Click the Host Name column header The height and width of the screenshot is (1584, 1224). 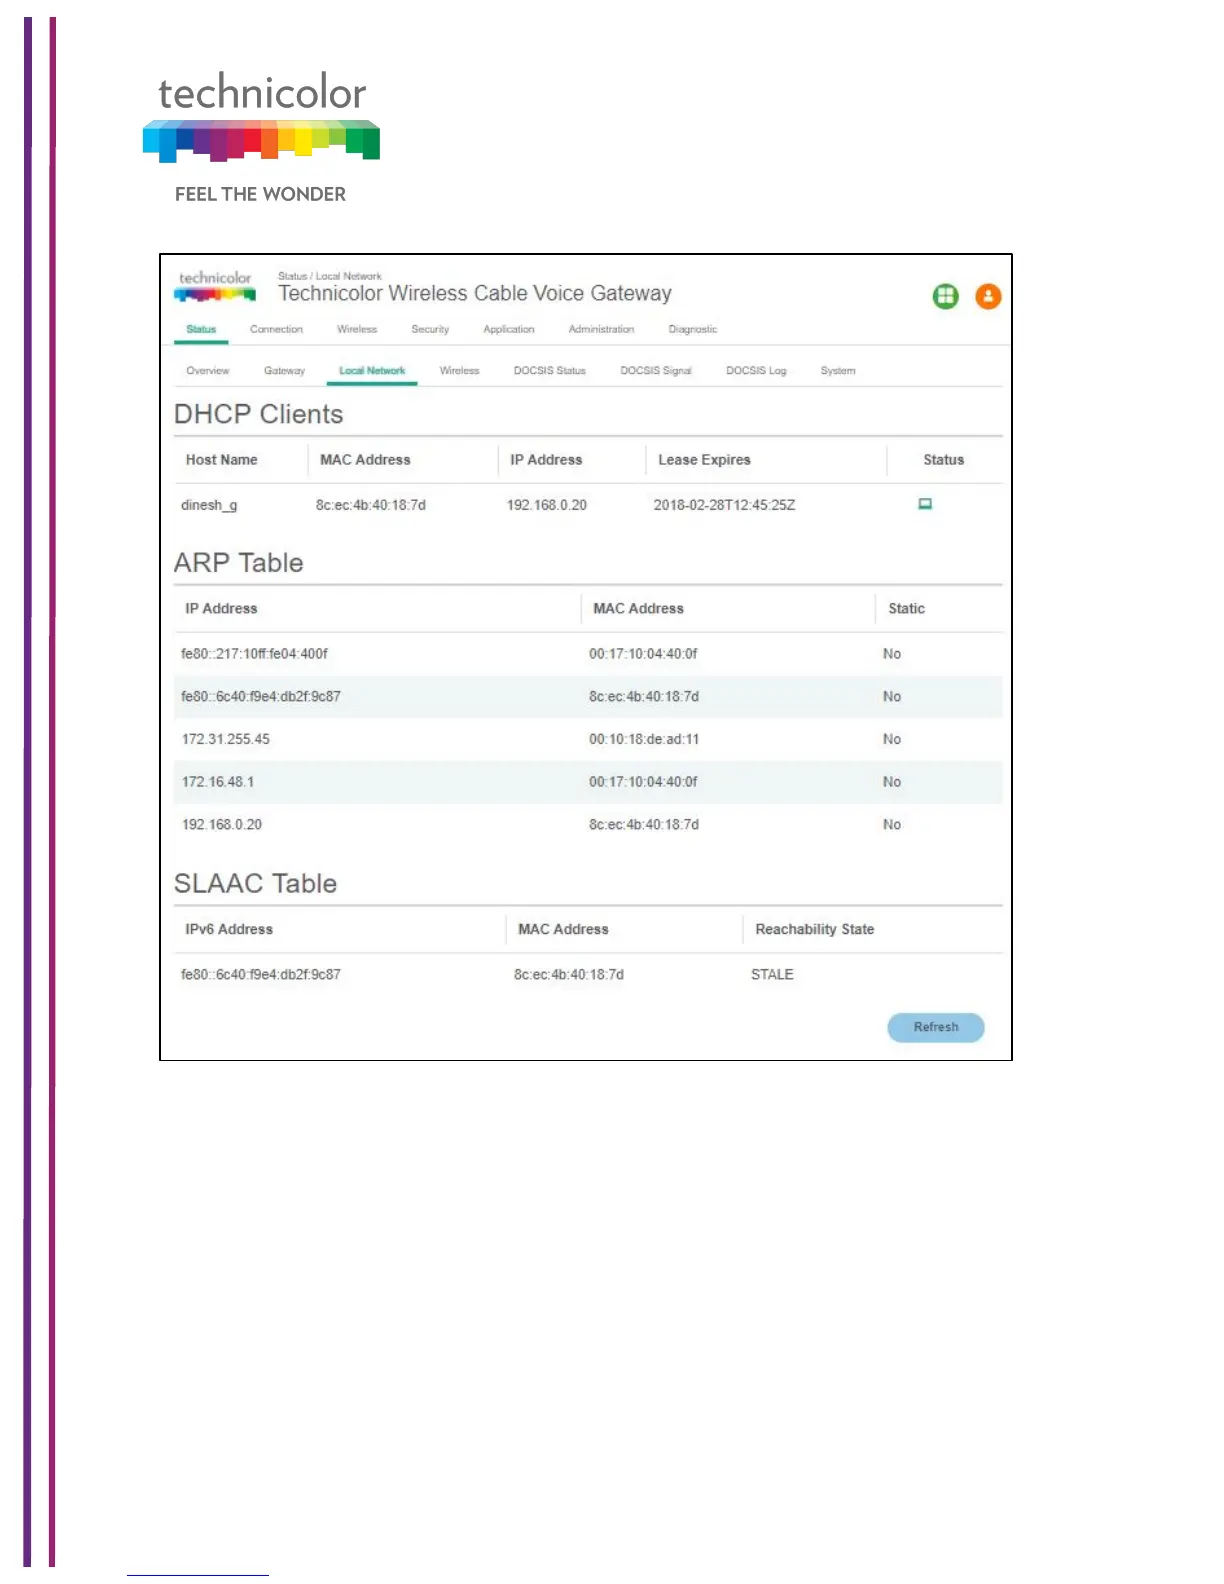222,460
